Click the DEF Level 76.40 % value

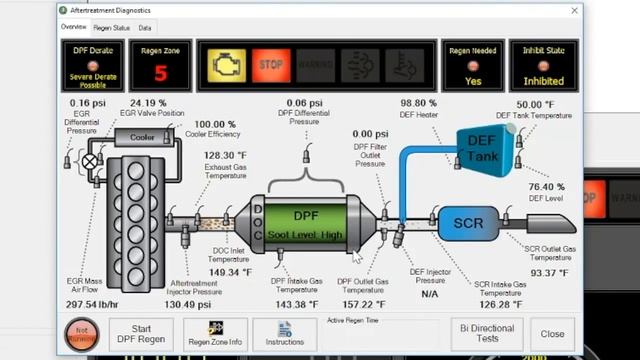[x=547, y=187]
